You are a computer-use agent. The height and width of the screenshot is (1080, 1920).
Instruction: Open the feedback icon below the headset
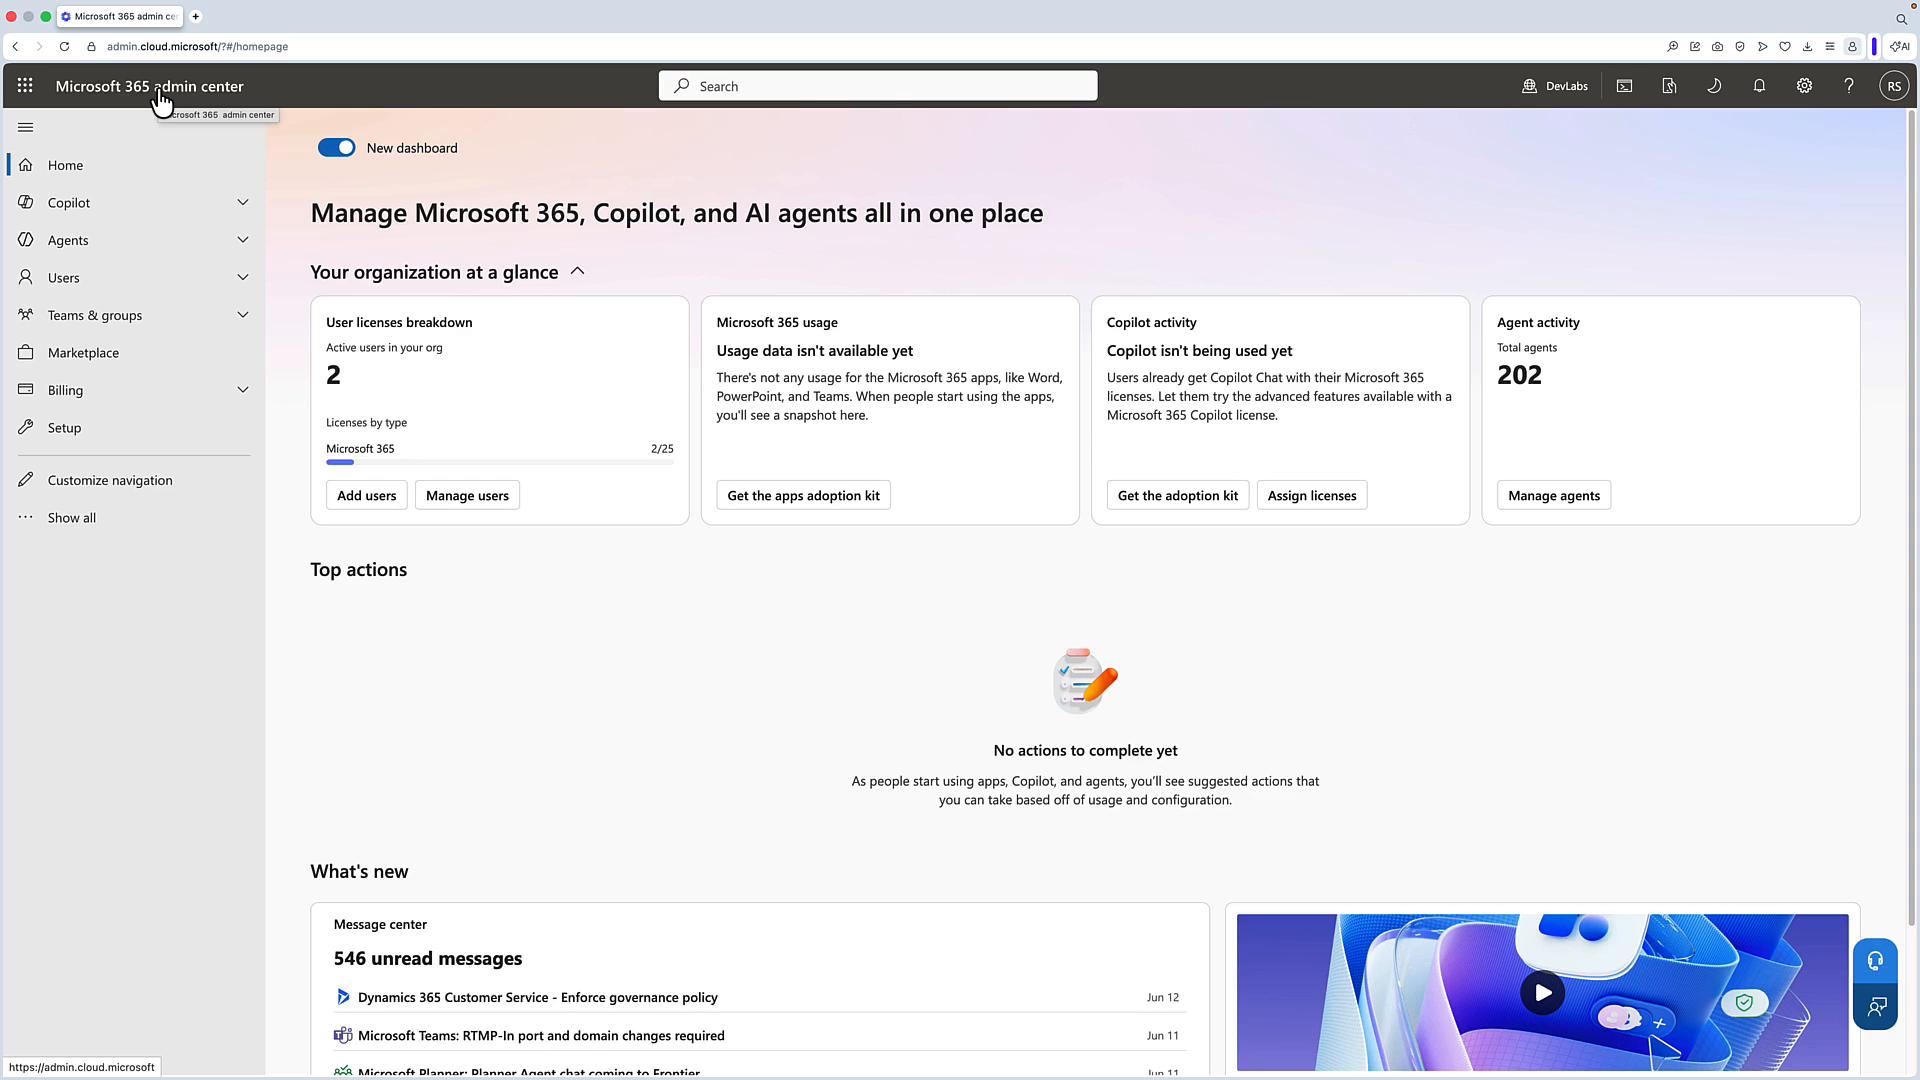coord(1875,1007)
